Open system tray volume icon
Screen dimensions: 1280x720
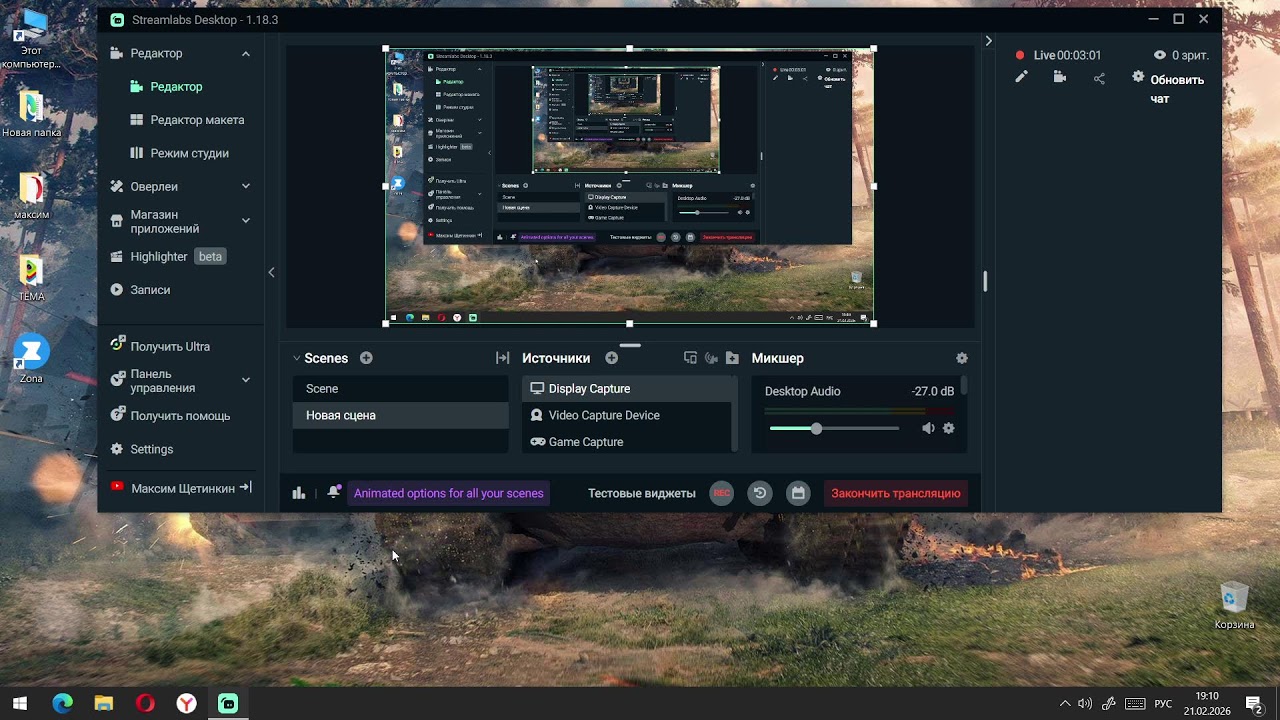click(1085, 704)
